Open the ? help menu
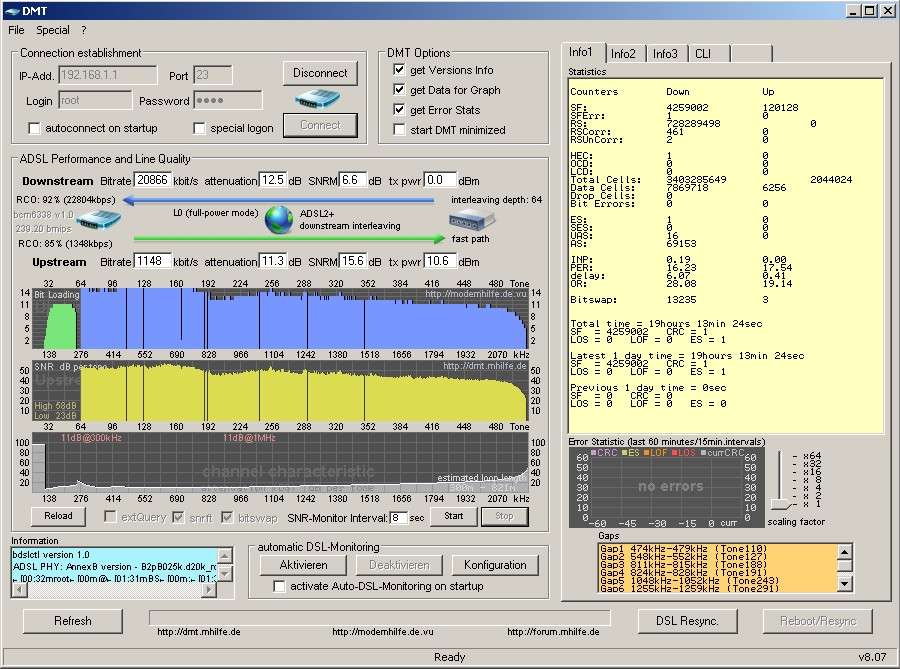900x669 pixels. [x=84, y=30]
